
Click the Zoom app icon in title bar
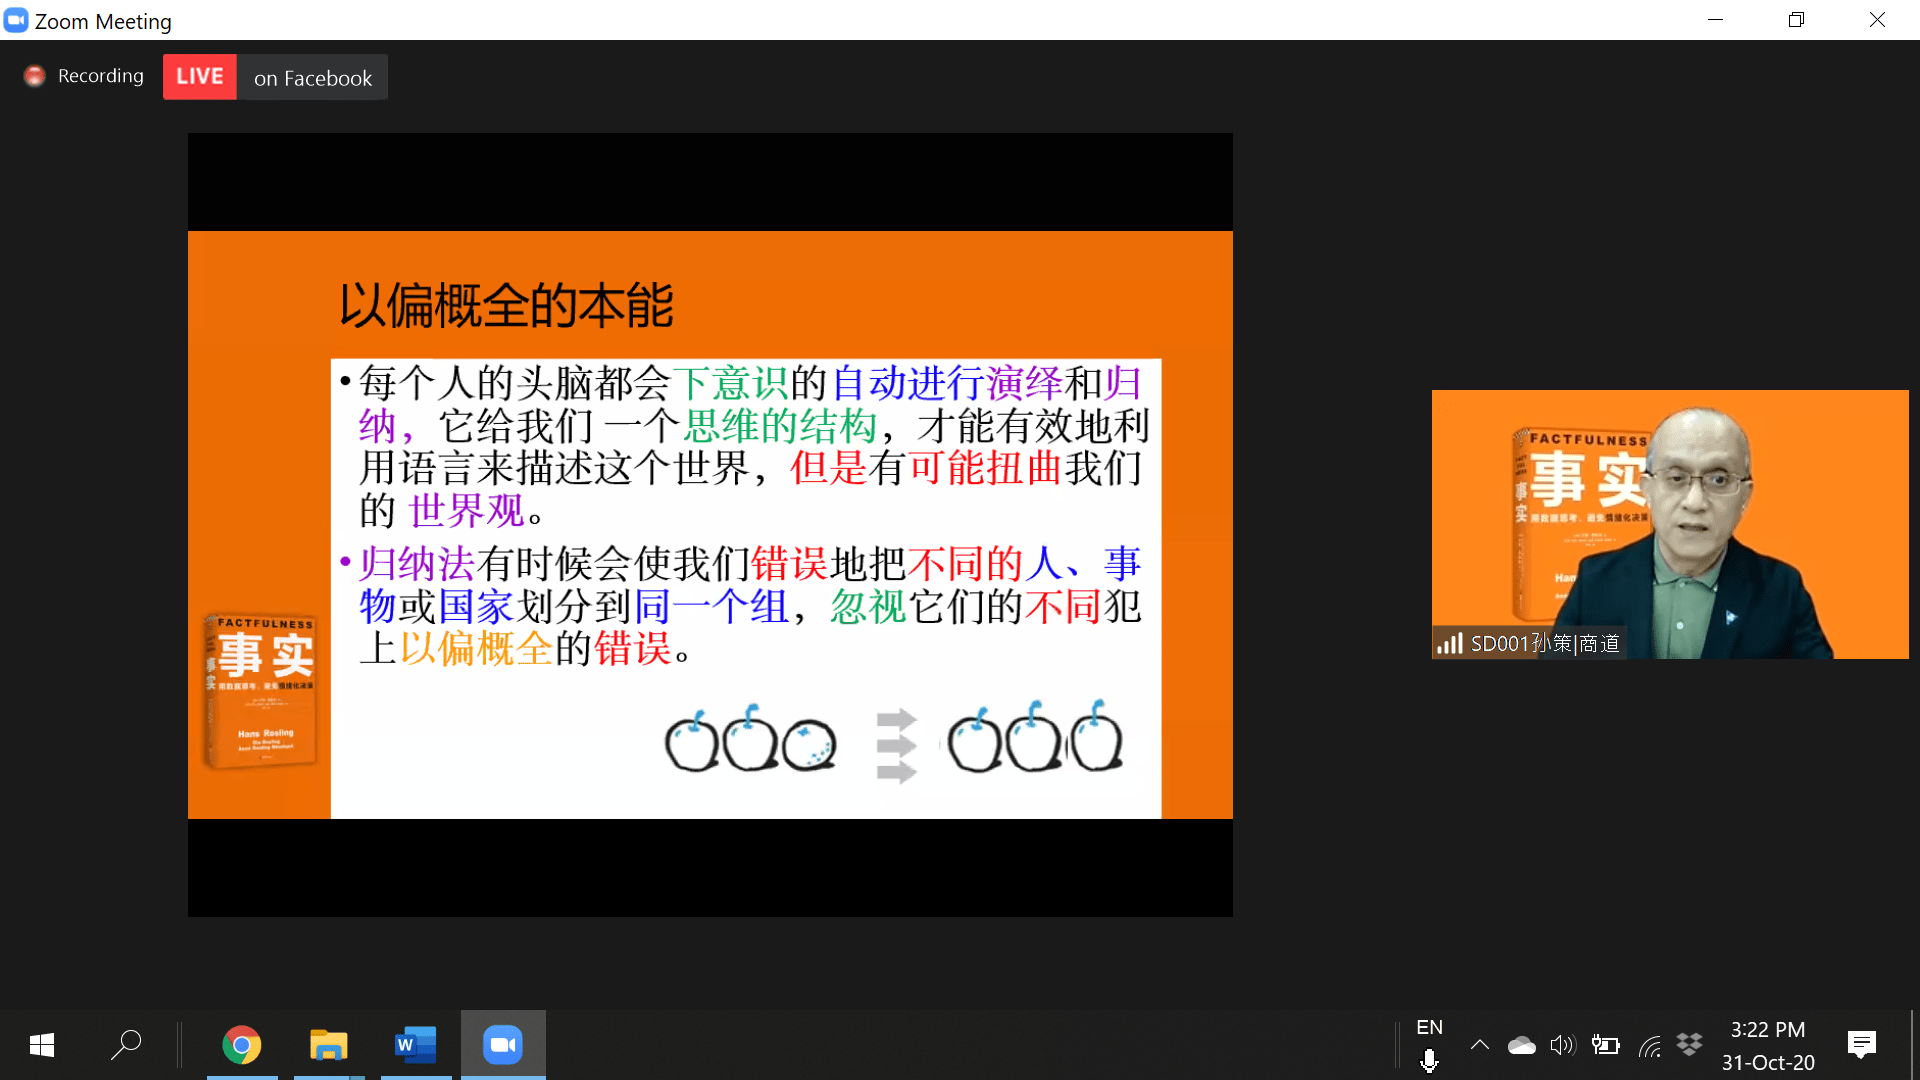(16, 21)
